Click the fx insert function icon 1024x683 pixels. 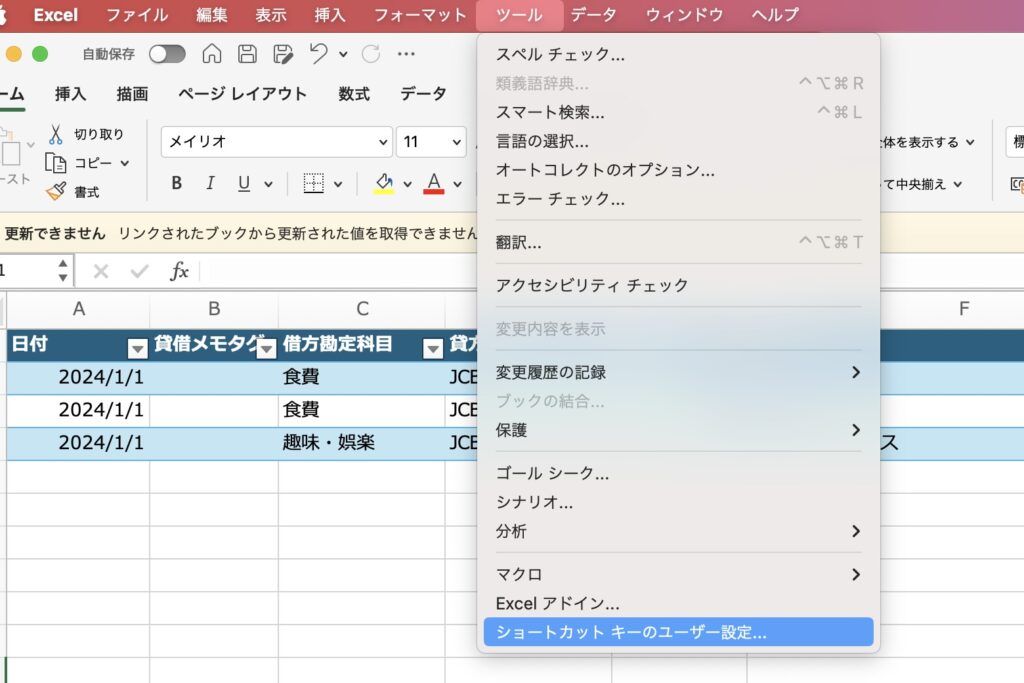pyautogui.click(x=179, y=270)
